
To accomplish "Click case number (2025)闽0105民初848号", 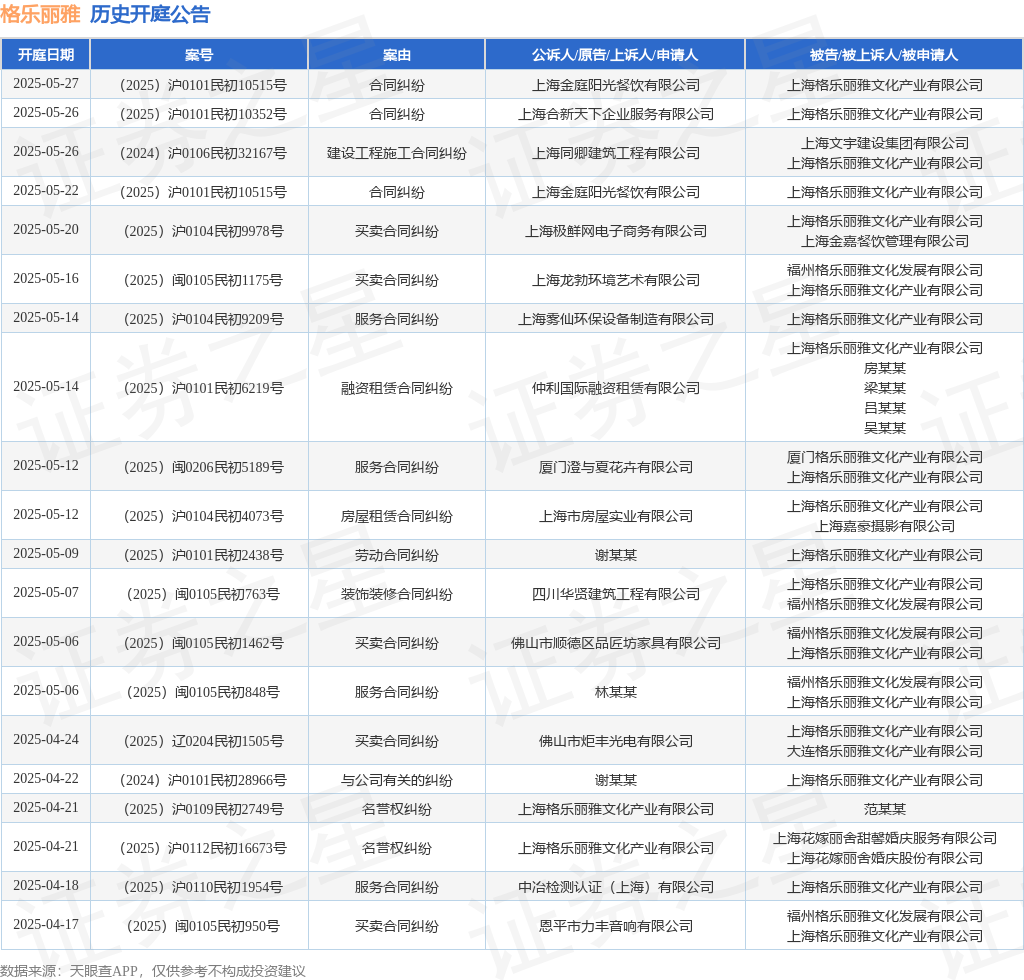I will [x=203, y=692].
